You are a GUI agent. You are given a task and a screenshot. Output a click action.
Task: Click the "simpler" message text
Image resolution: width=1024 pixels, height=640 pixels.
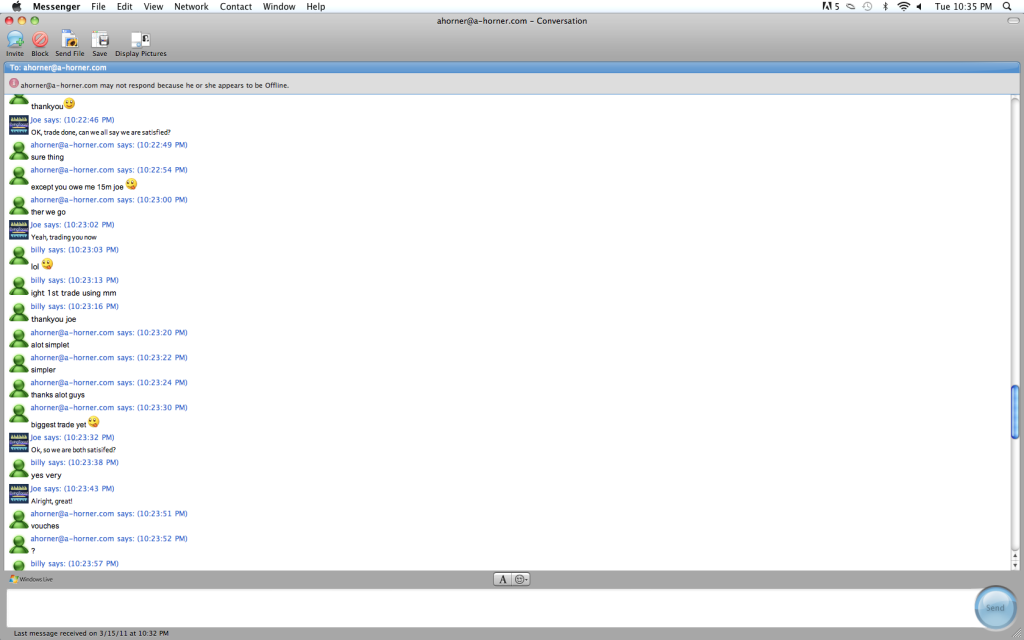[43, 370]
